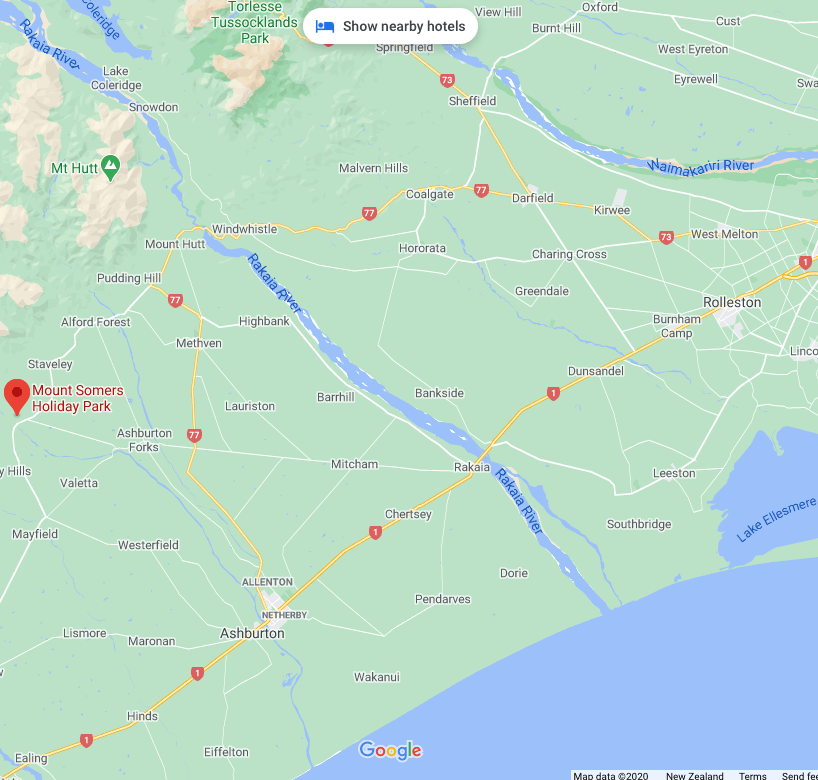Click the Methven town label
Screen dimensions: 818x780
[x=199, y=343]
